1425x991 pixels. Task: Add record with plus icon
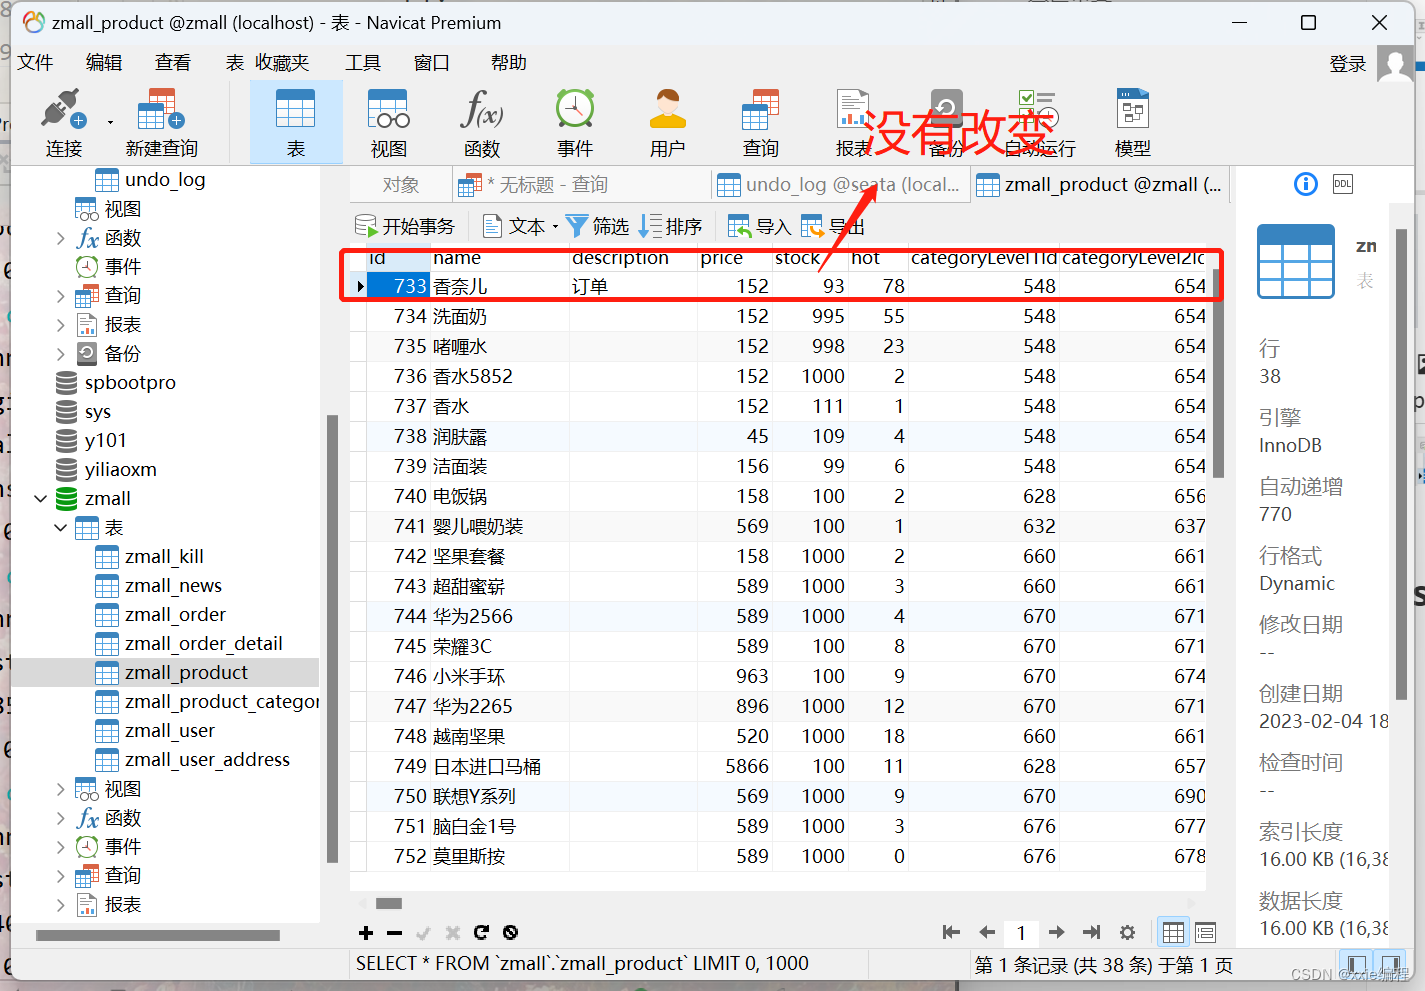pyautogui.click(x=366, y=933)
